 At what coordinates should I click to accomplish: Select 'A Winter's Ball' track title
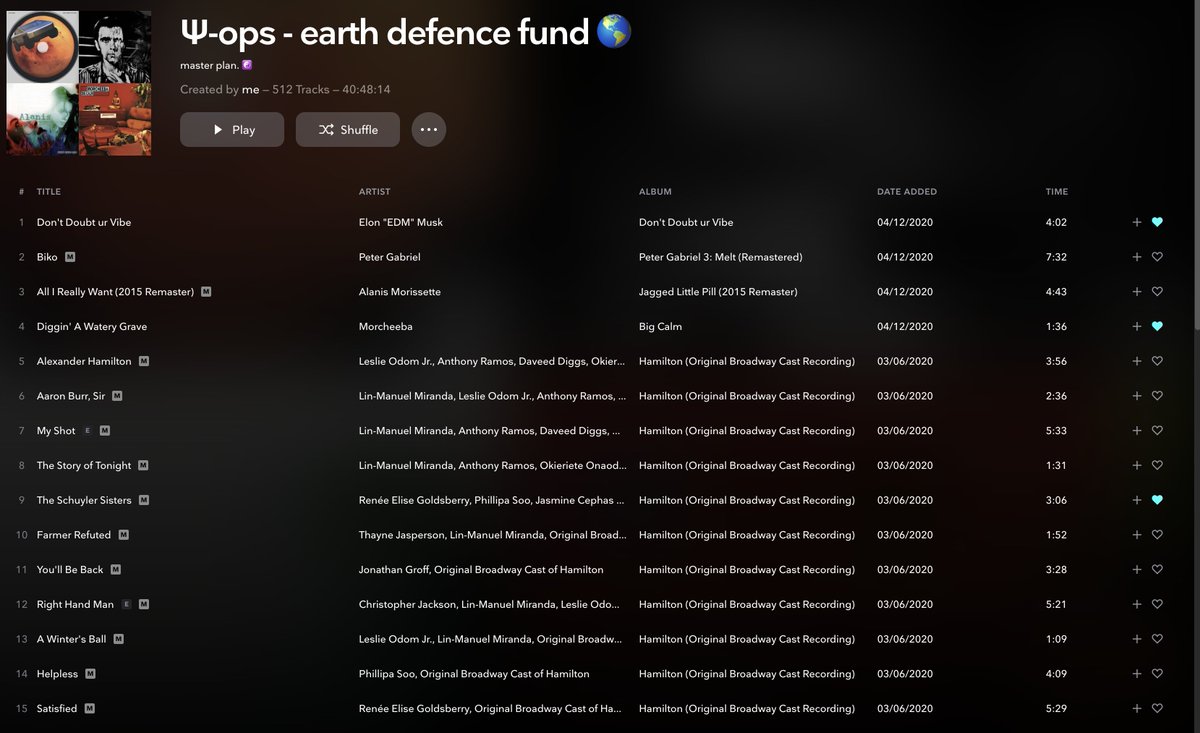click(x=71, y=639)
